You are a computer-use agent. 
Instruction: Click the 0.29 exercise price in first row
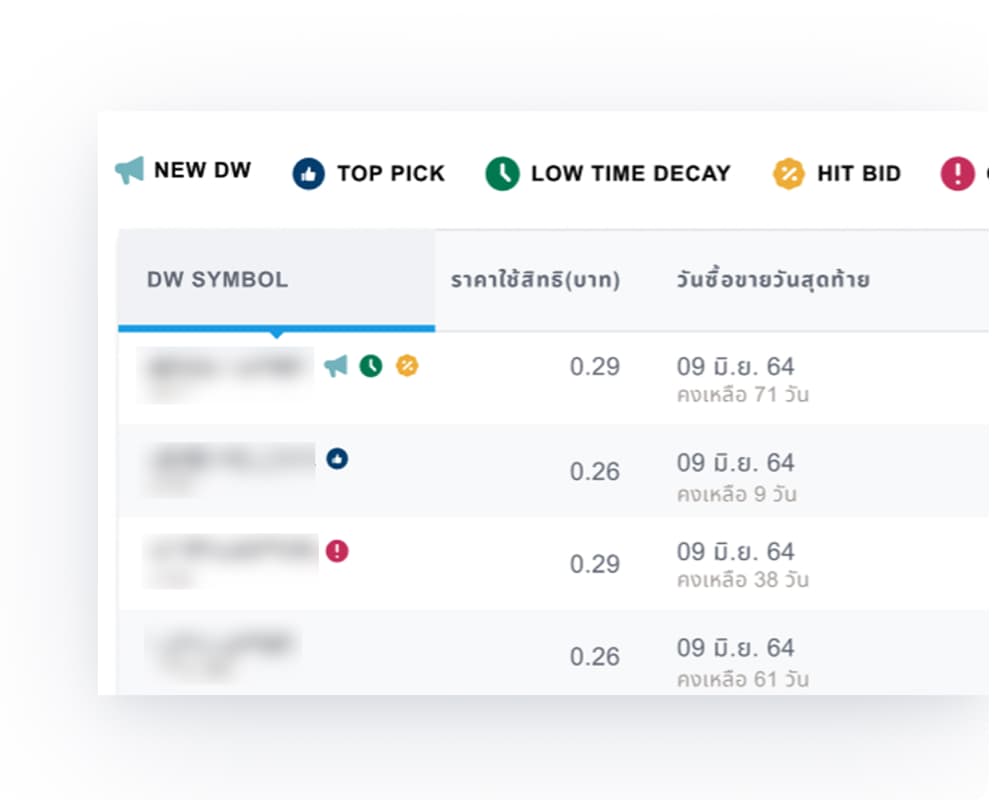point(595,367)
